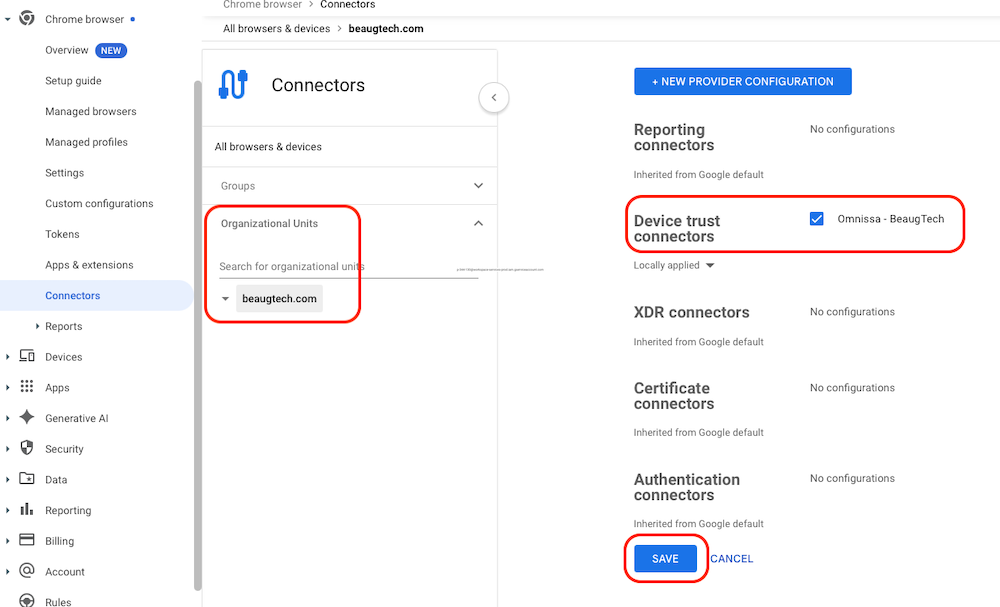
Task: Click the New Provider Configuration button
Action: [742, 82]
